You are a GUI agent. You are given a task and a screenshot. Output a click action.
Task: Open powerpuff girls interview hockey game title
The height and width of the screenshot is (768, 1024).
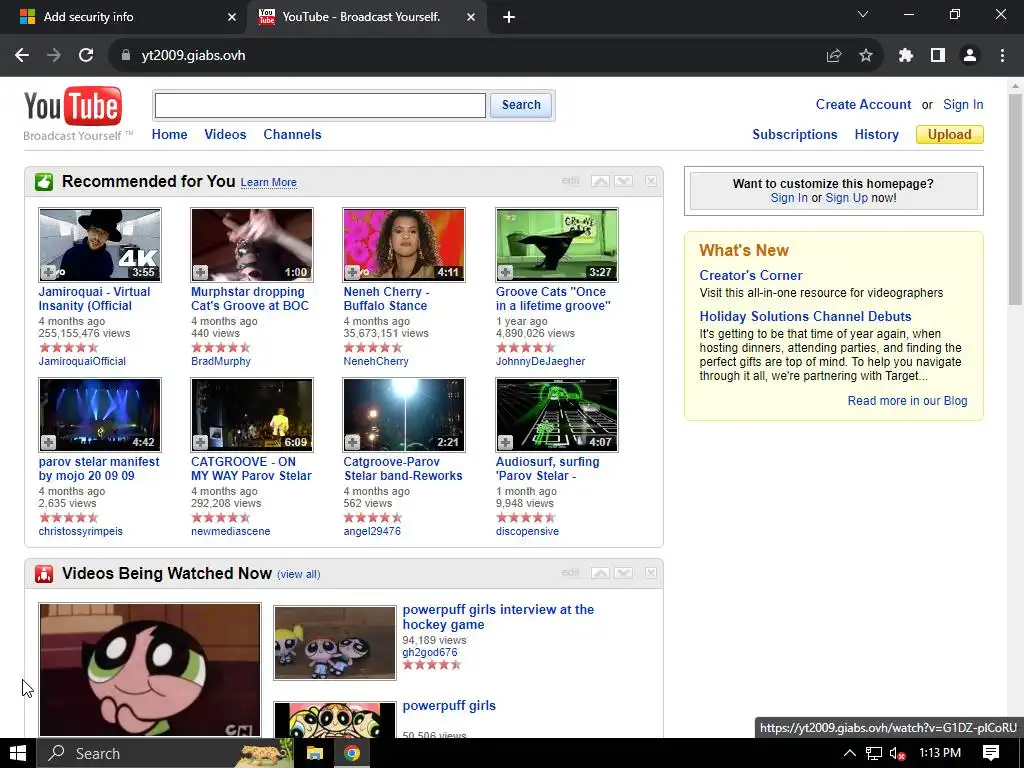tap(498, 617)
